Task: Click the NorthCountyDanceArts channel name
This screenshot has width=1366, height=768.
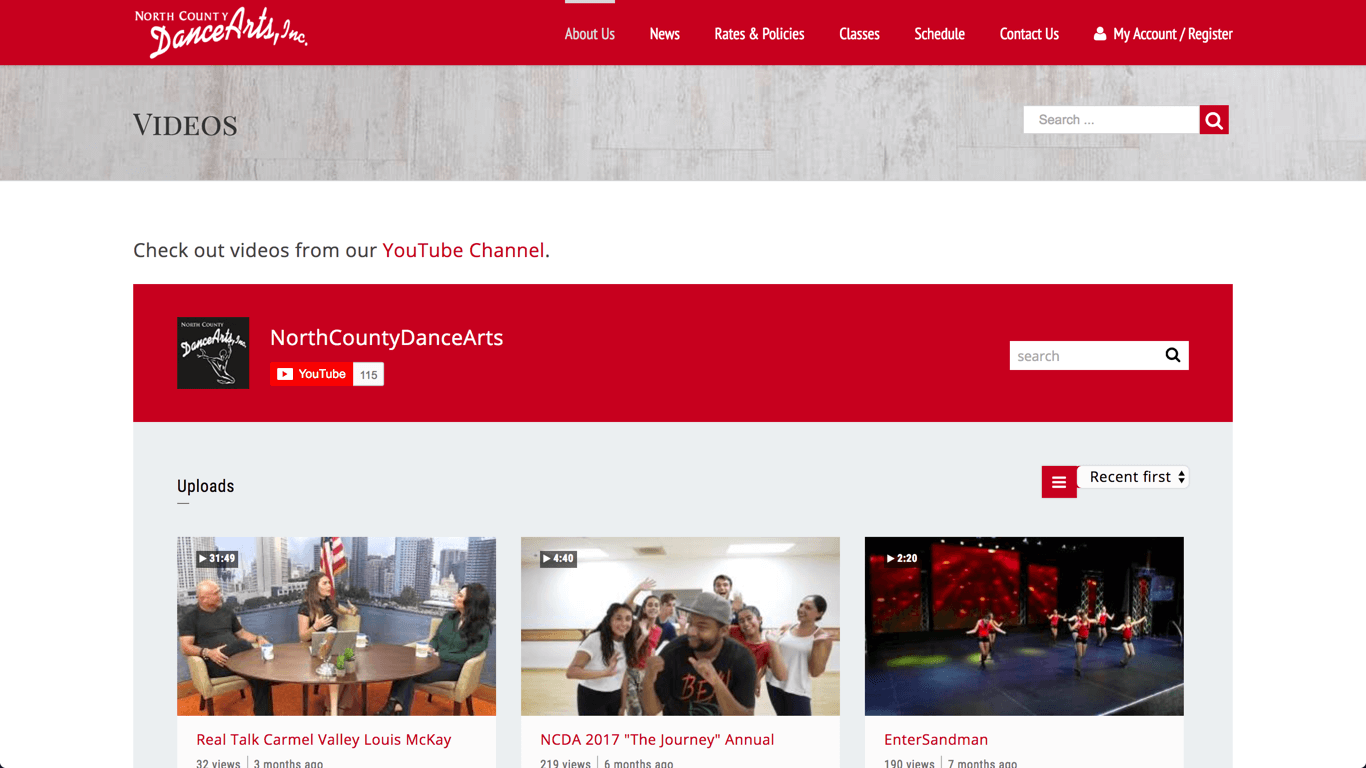Action: coord(387,338)
